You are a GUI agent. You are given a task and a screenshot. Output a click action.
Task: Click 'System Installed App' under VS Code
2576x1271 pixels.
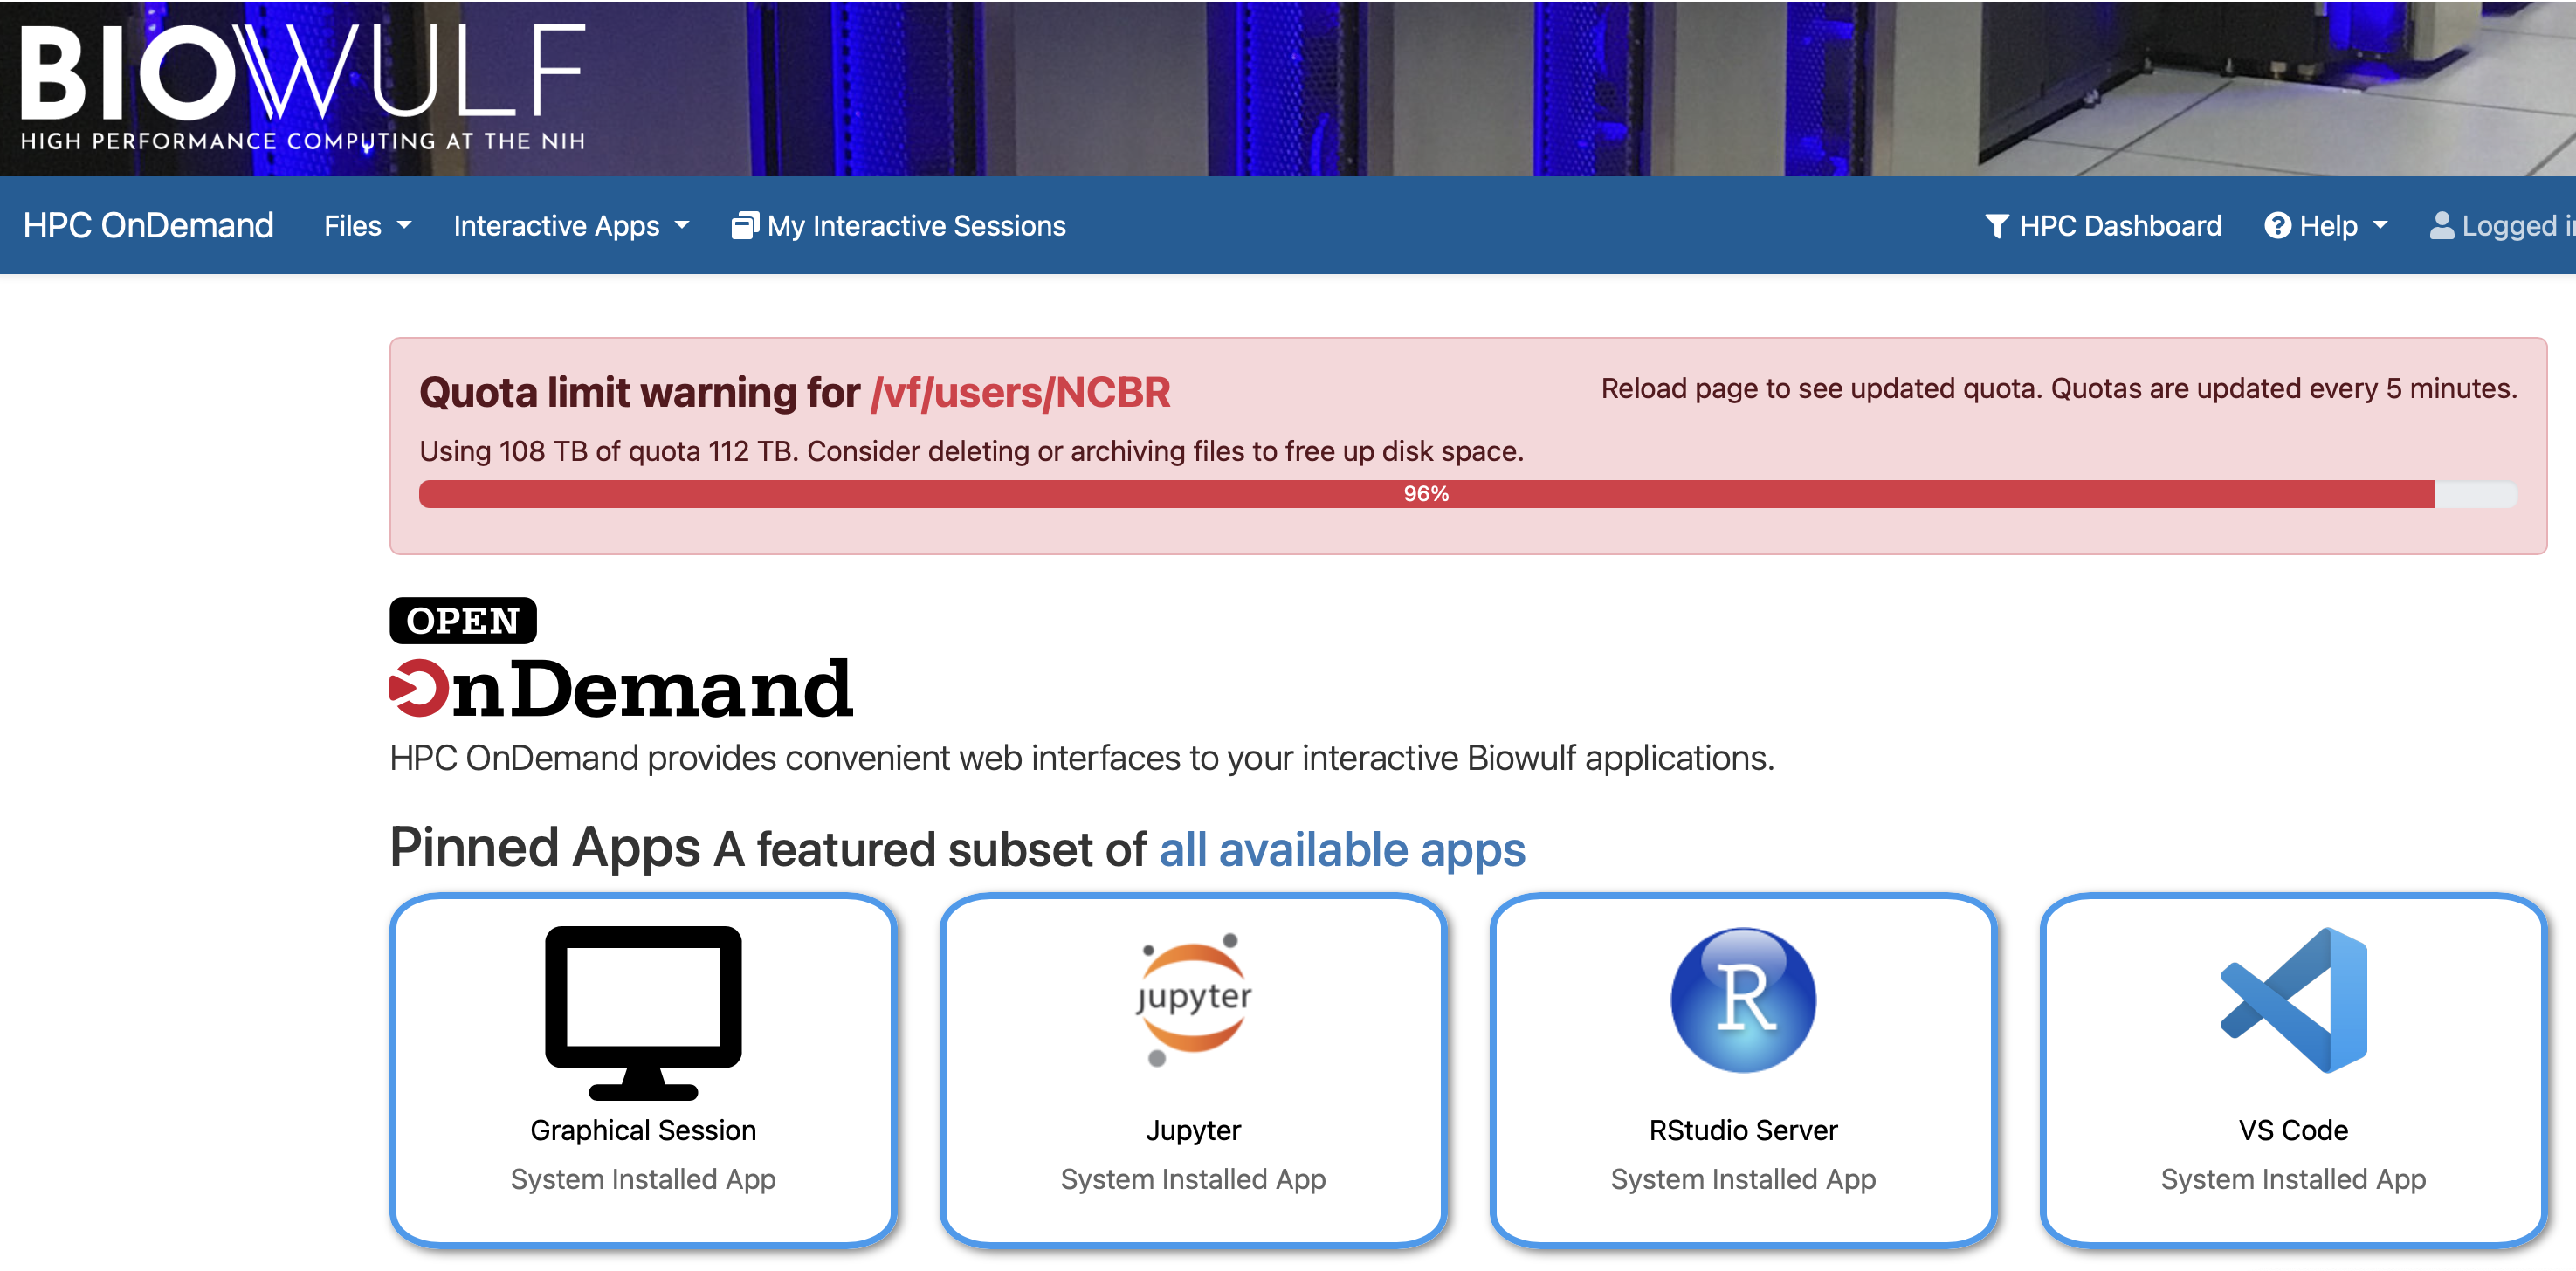point(2293,1179)
